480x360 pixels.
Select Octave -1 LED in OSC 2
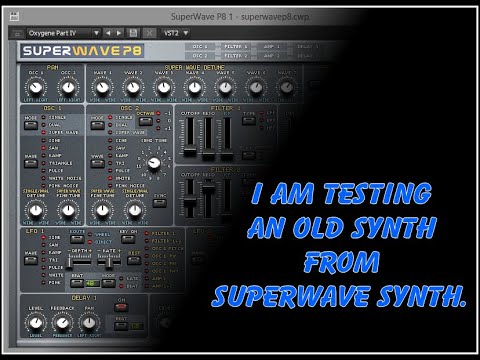pyautogui.click(x=158, y=113)
